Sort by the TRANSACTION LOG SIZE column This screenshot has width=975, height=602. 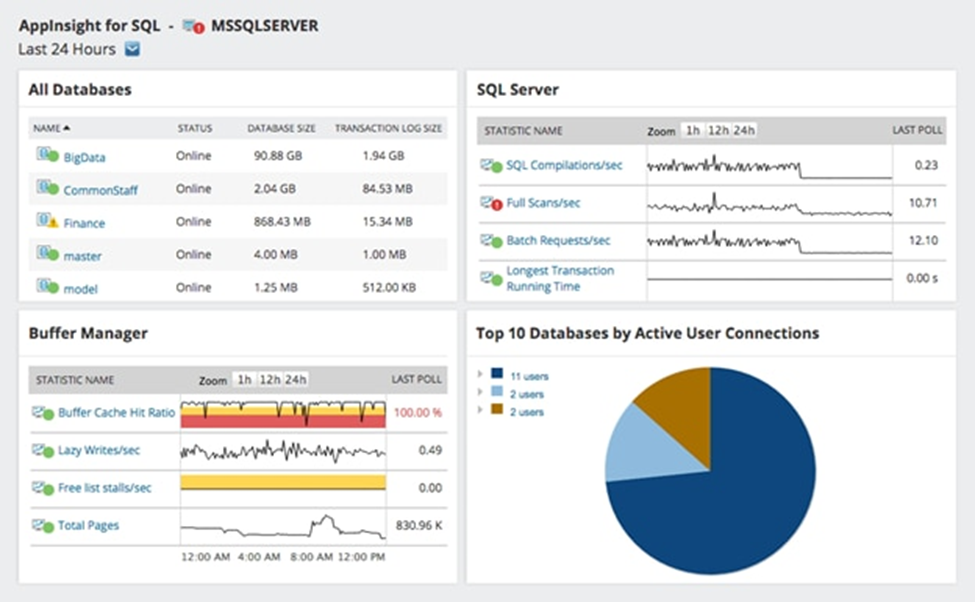389,129
